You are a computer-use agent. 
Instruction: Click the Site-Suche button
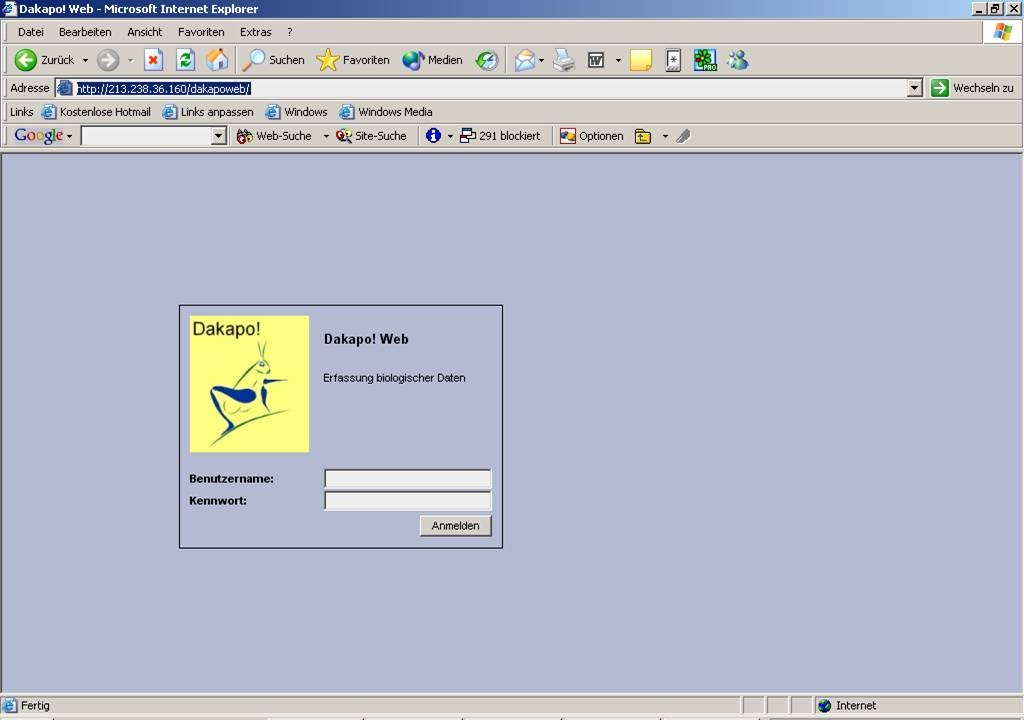(x=371, y=136)
